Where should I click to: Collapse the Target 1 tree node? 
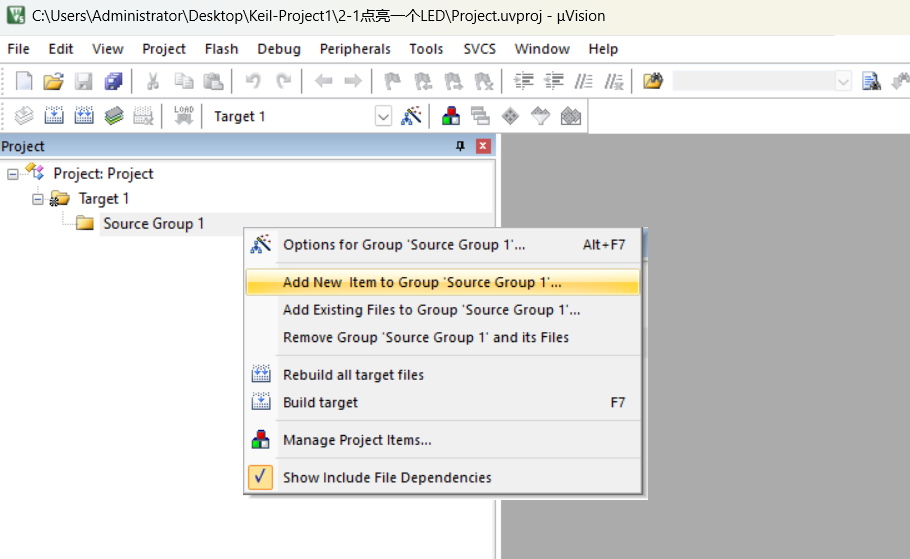pyautogui.click(x=38, y=199)
